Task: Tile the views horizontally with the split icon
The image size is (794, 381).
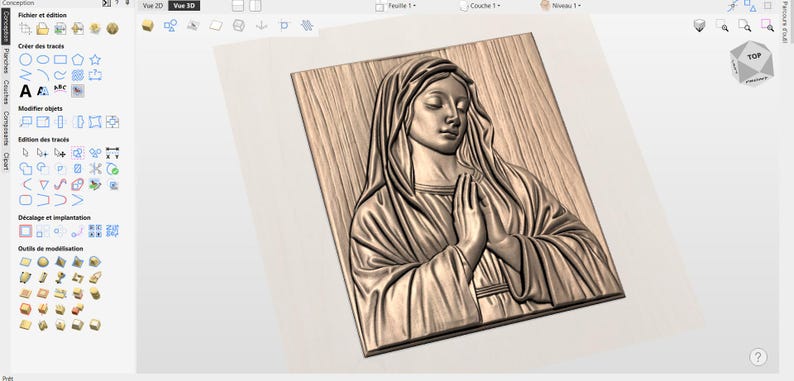Action: [x=238, y=6]
